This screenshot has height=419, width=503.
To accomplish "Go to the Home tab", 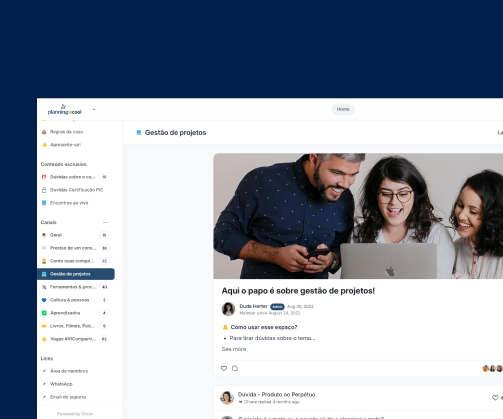I will 343,109.
